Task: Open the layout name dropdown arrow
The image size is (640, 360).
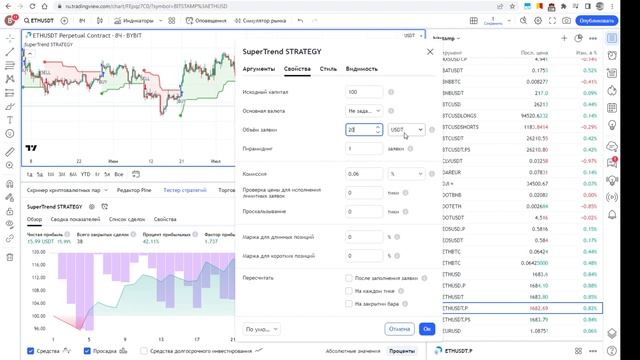Action: coord(509,20)
